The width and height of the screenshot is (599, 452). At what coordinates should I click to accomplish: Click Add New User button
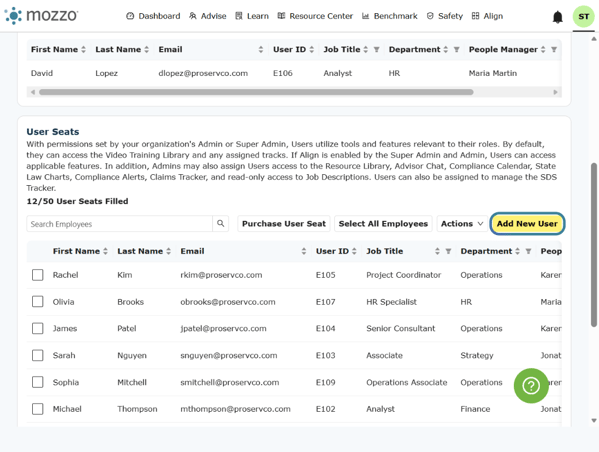[x=527, y=224]
